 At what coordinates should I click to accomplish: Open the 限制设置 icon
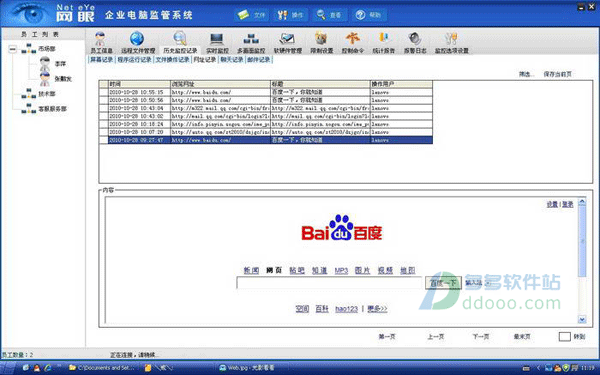click(x=321, y=42)
